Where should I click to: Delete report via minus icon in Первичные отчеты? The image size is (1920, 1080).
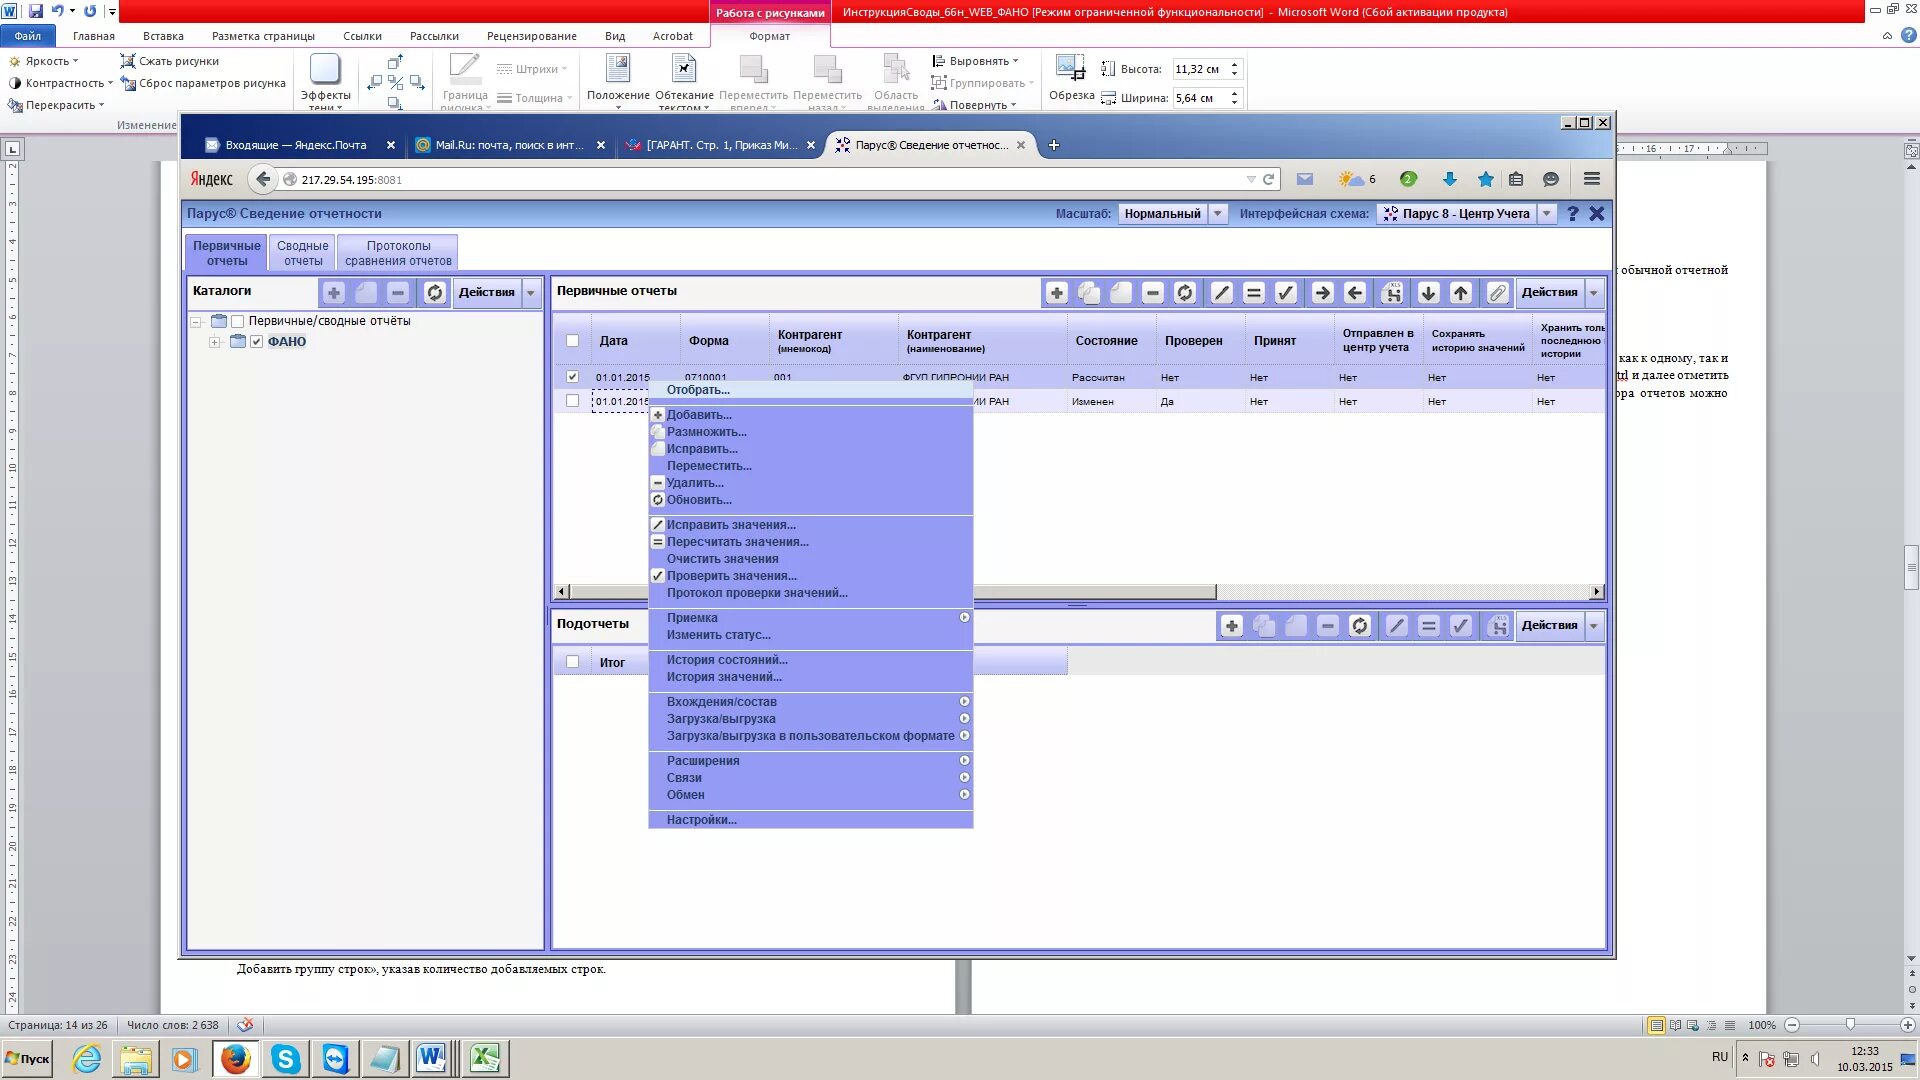tap(1153, 293)
